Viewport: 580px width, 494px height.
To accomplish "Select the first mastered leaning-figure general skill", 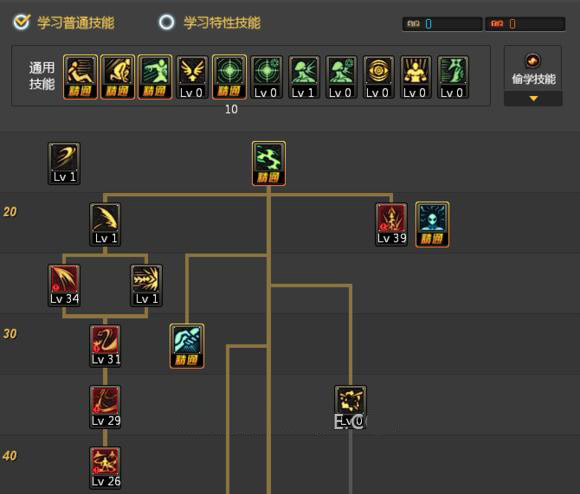I will (80, 77).
